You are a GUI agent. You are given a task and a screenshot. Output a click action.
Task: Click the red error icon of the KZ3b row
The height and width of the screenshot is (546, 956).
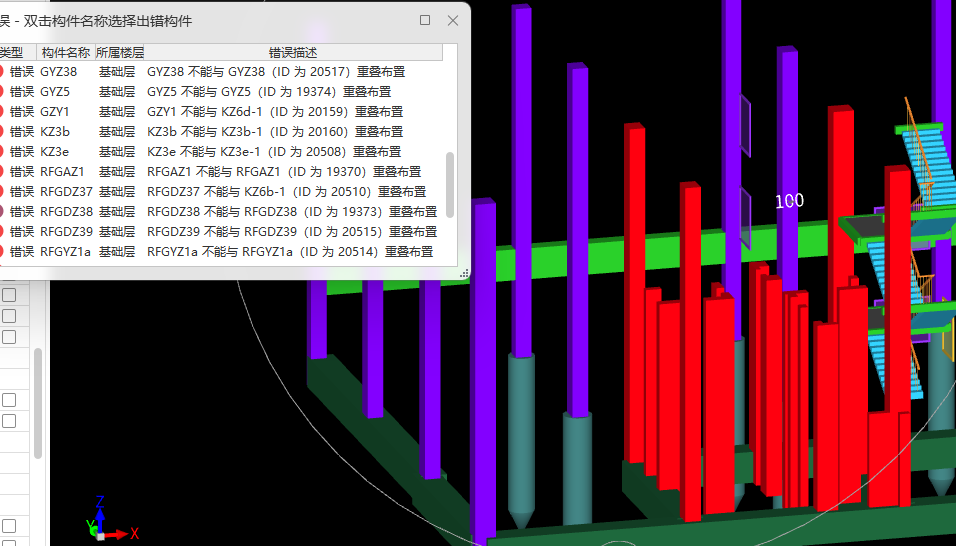coord(1,132)
